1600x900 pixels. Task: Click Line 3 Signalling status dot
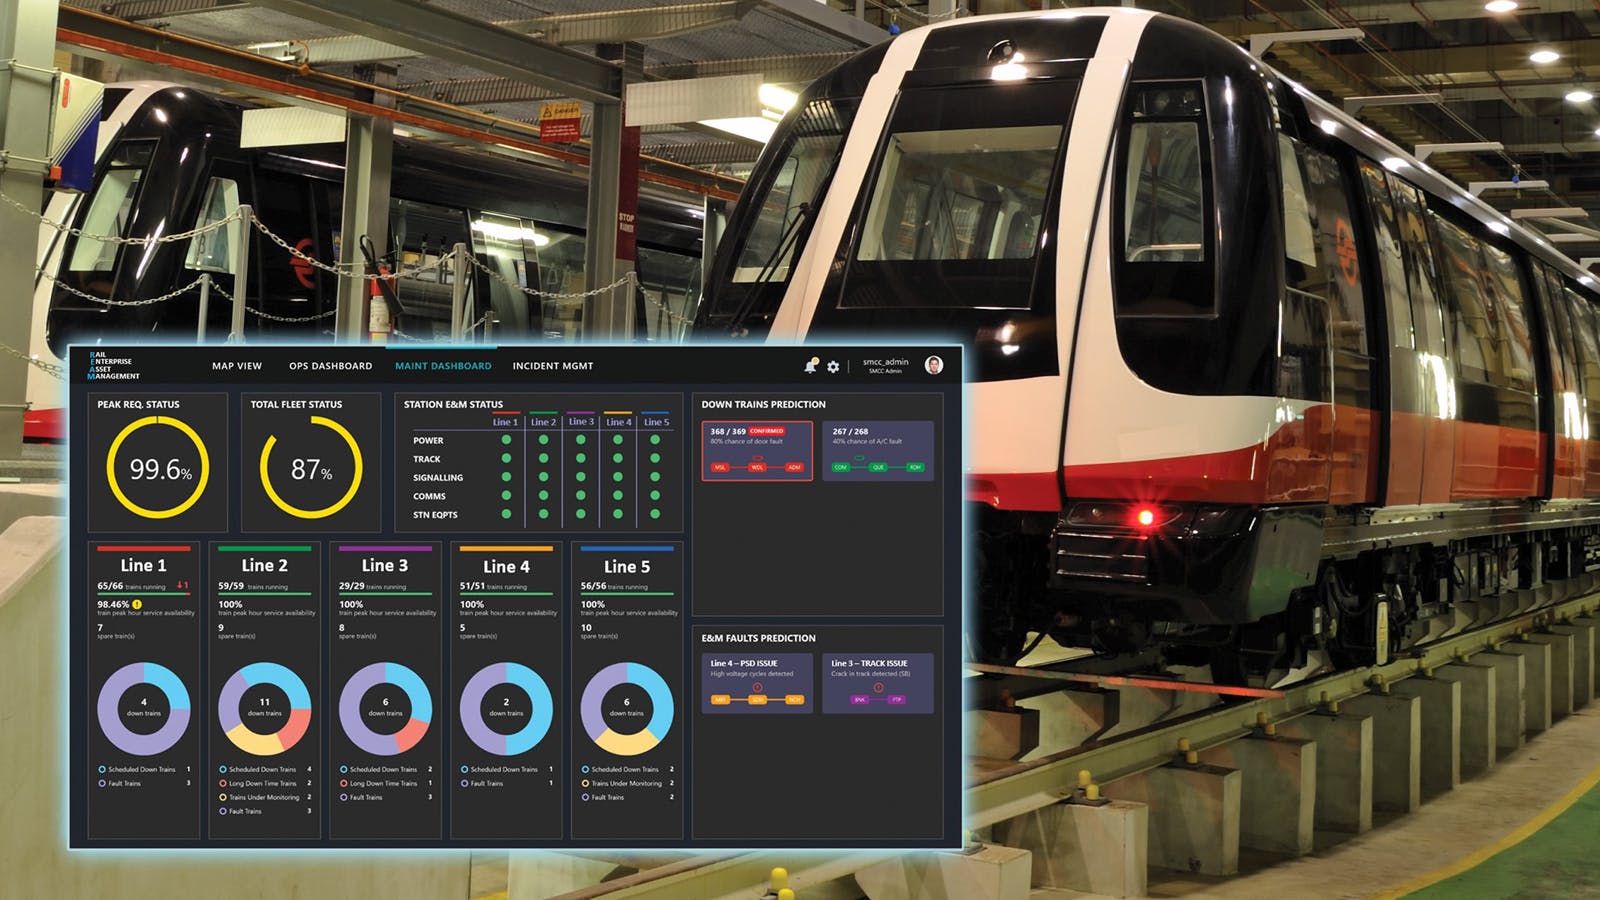tap(580, 477)
